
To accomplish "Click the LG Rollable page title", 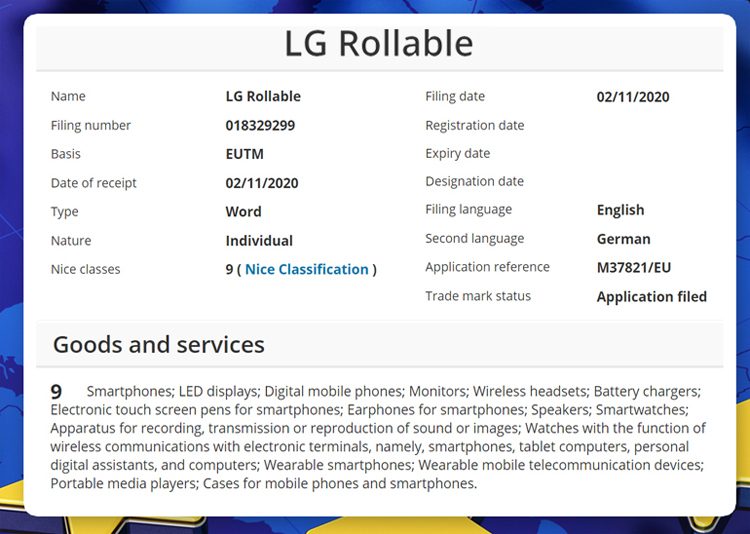I will point(379,44).
